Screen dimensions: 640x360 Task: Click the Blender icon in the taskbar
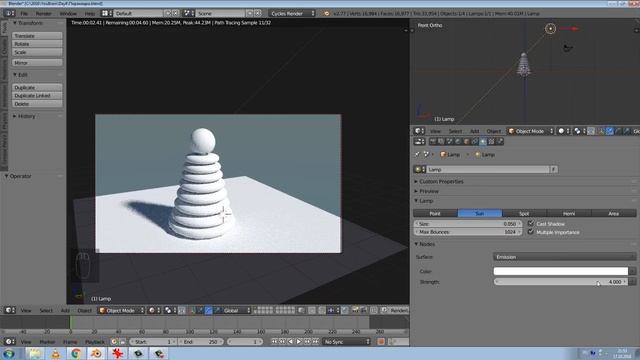point(96,353)
